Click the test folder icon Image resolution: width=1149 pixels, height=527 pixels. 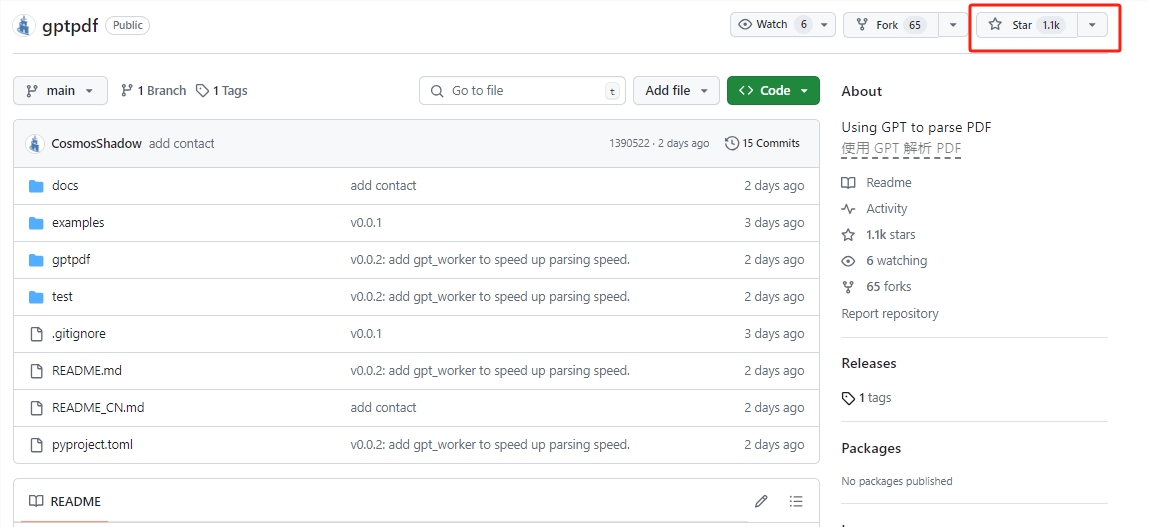(36, 297)
